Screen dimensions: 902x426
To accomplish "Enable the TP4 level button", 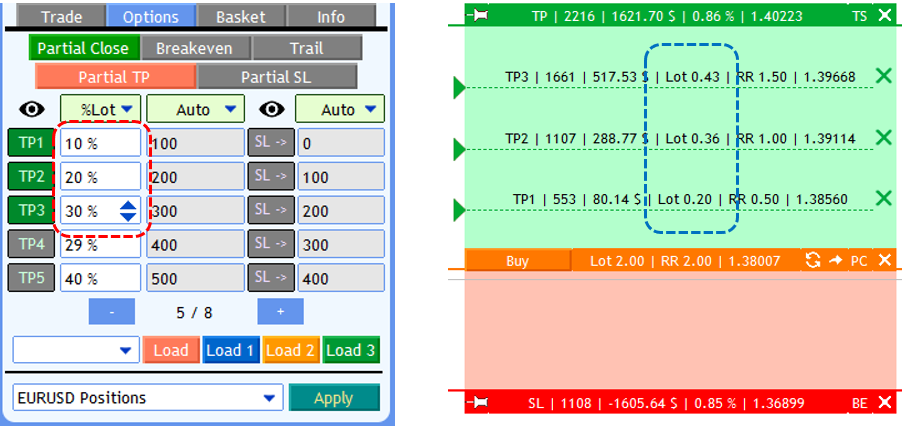I will [x=31, y=244].
